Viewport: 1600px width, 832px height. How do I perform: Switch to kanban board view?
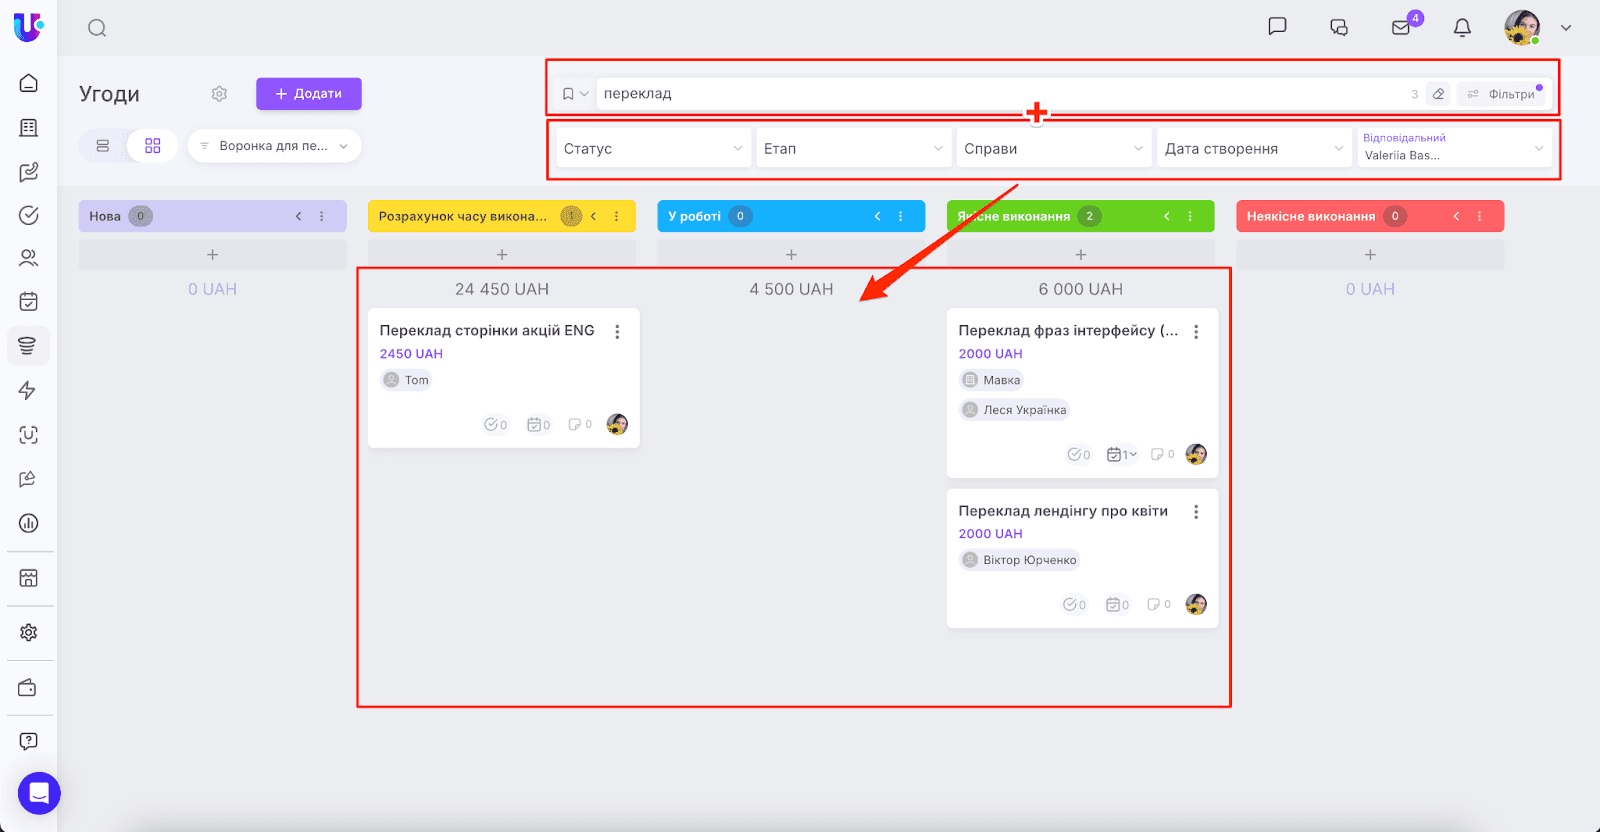click(x=152, y=146)
